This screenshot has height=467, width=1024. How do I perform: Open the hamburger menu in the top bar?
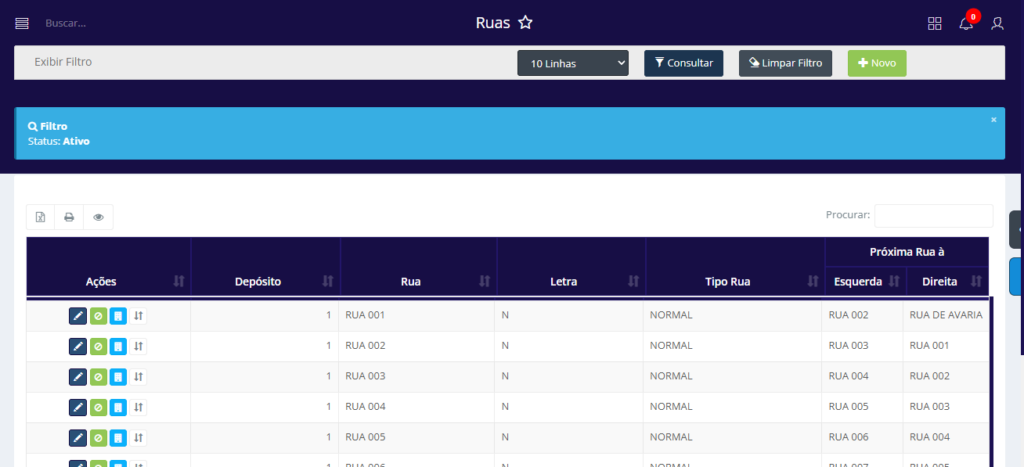[x=22, y=23]
